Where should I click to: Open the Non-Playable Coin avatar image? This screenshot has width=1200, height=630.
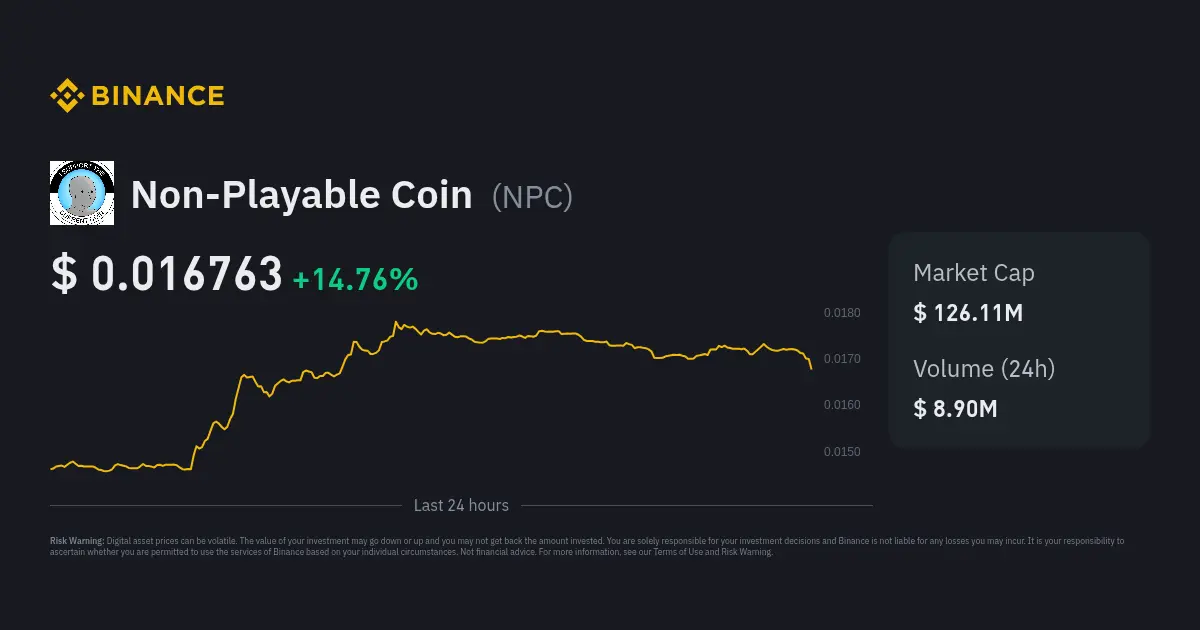coord(82,193)
